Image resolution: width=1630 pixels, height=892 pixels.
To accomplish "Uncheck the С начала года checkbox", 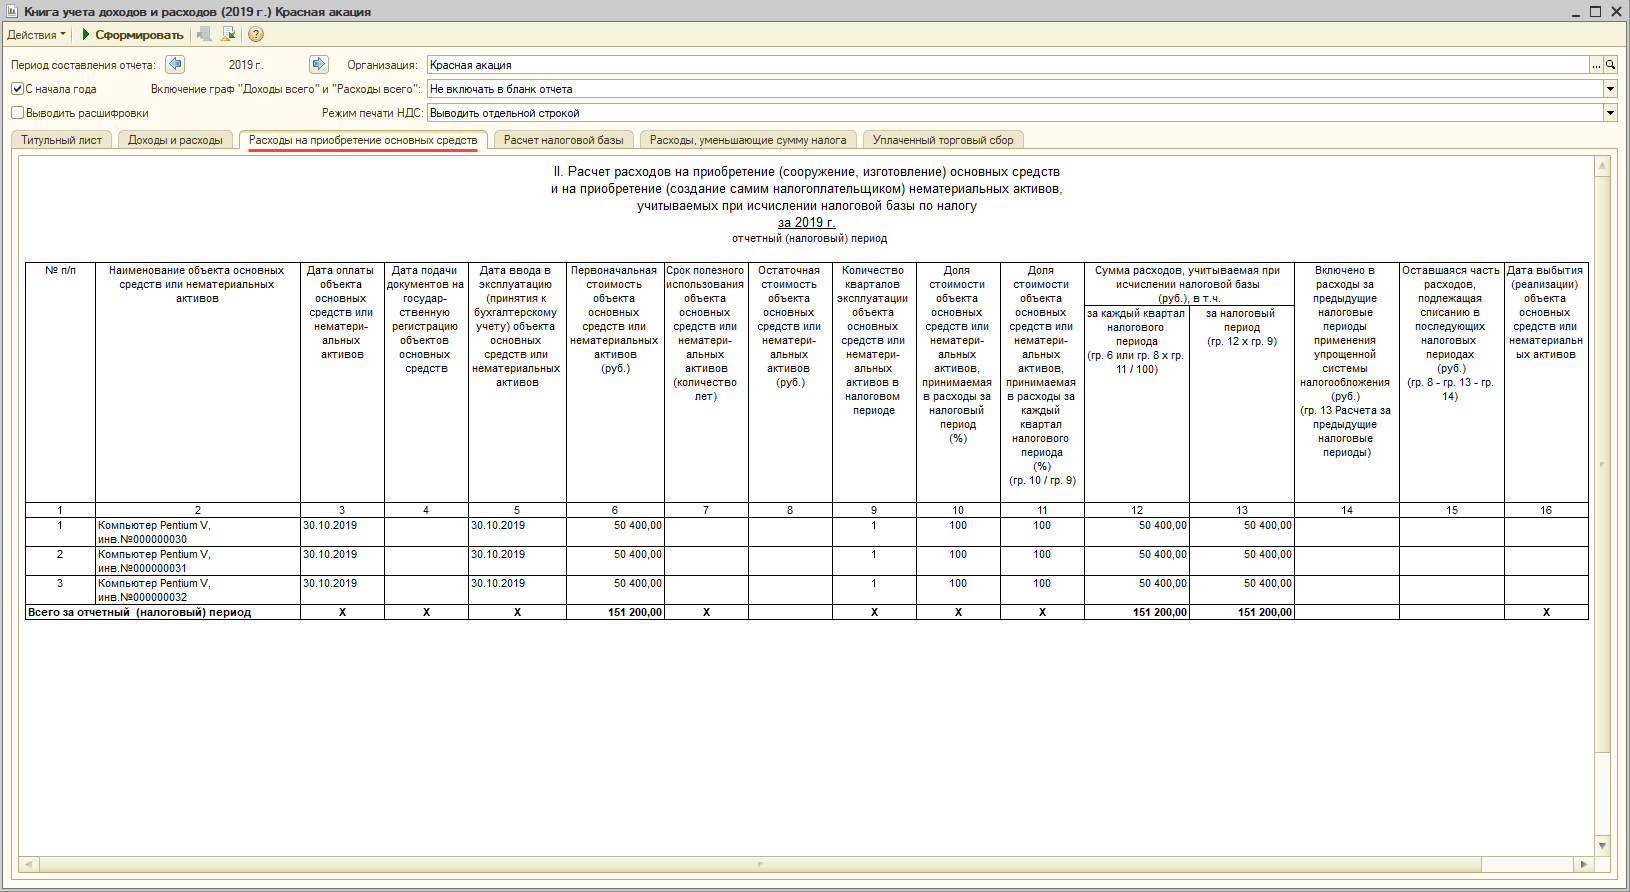I will click(x=17, y=89).
